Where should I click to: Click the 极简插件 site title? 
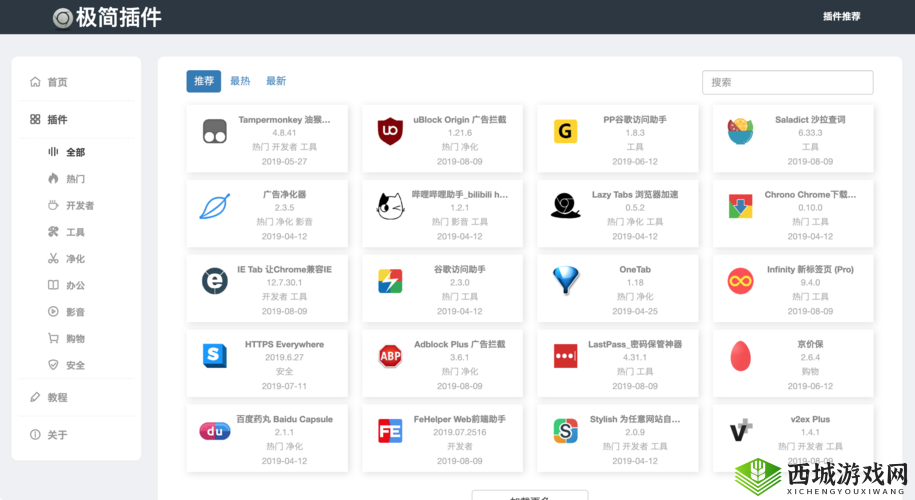tap(118, 18)
